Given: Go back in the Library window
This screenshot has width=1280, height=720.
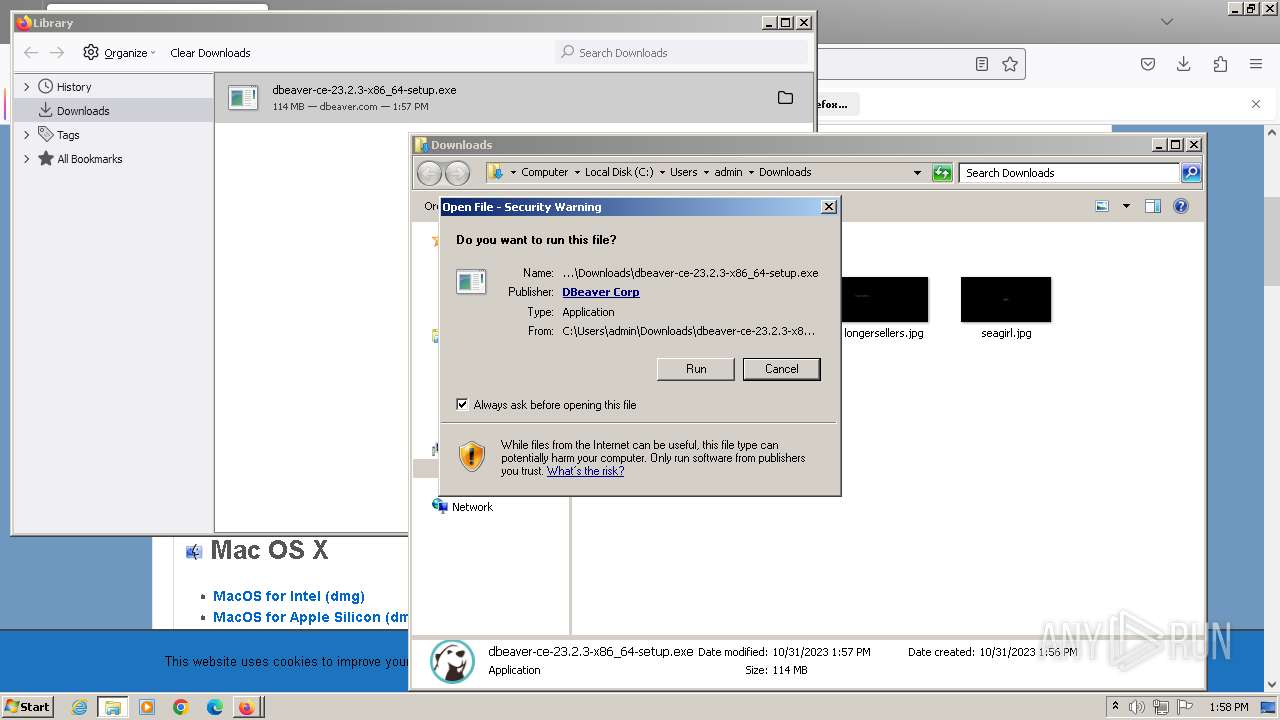Looking at the screenshot, I should [31, 53].
